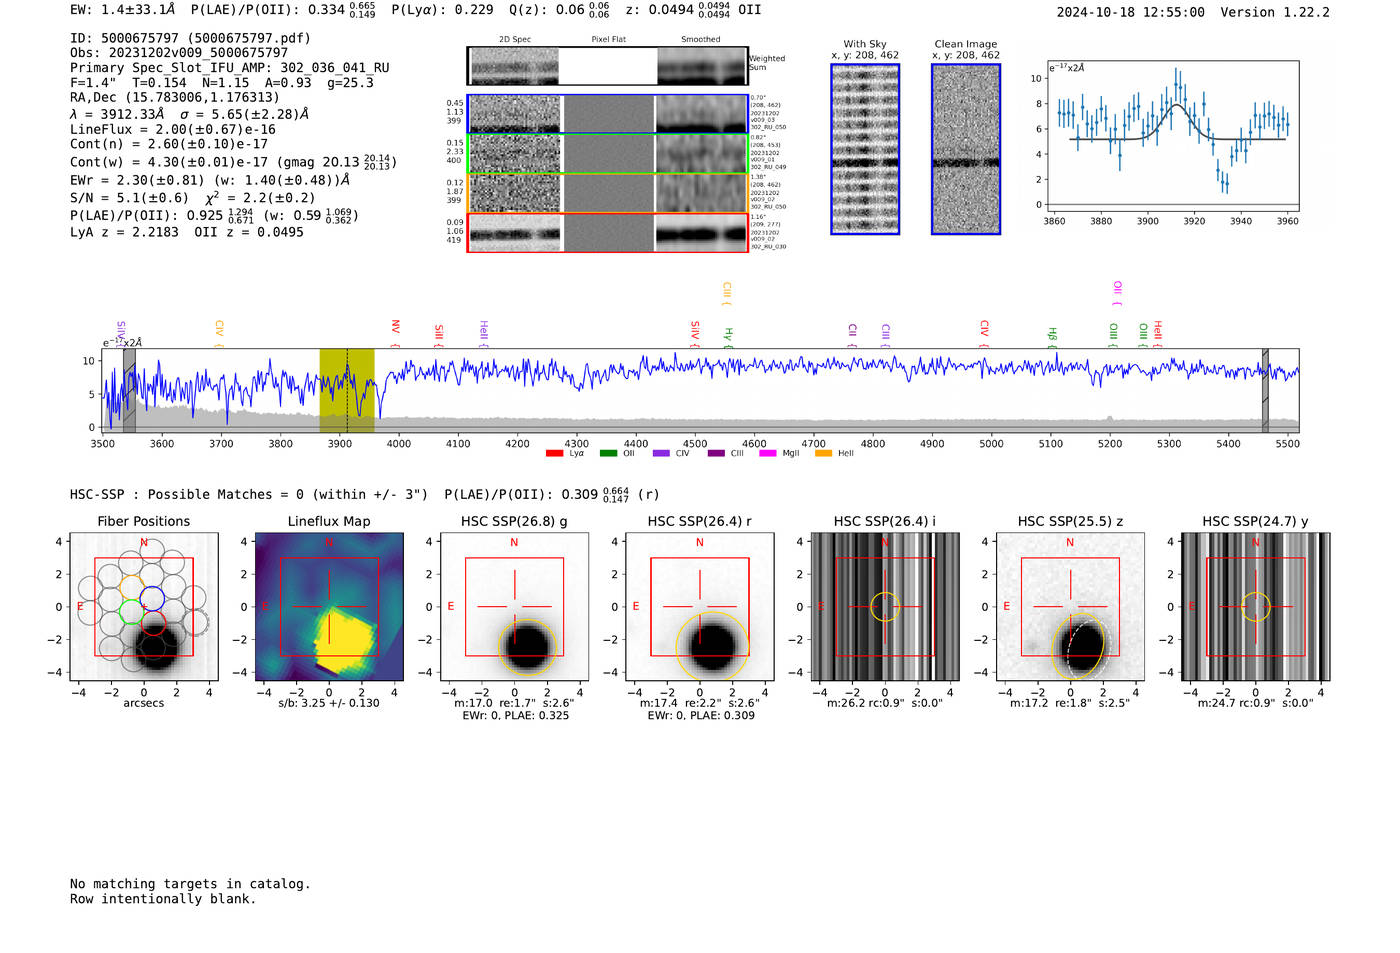Open the Lineflux Map image

tap(329, 607)
